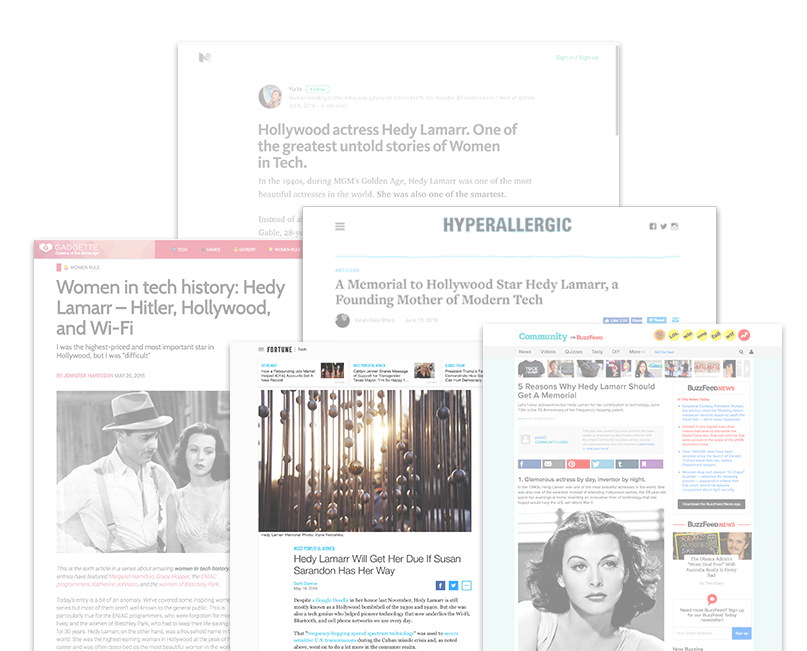This screenshot has width=807, height=651.
Task: Follow author Yulia on Medium
Action: [x=318, y=89]
